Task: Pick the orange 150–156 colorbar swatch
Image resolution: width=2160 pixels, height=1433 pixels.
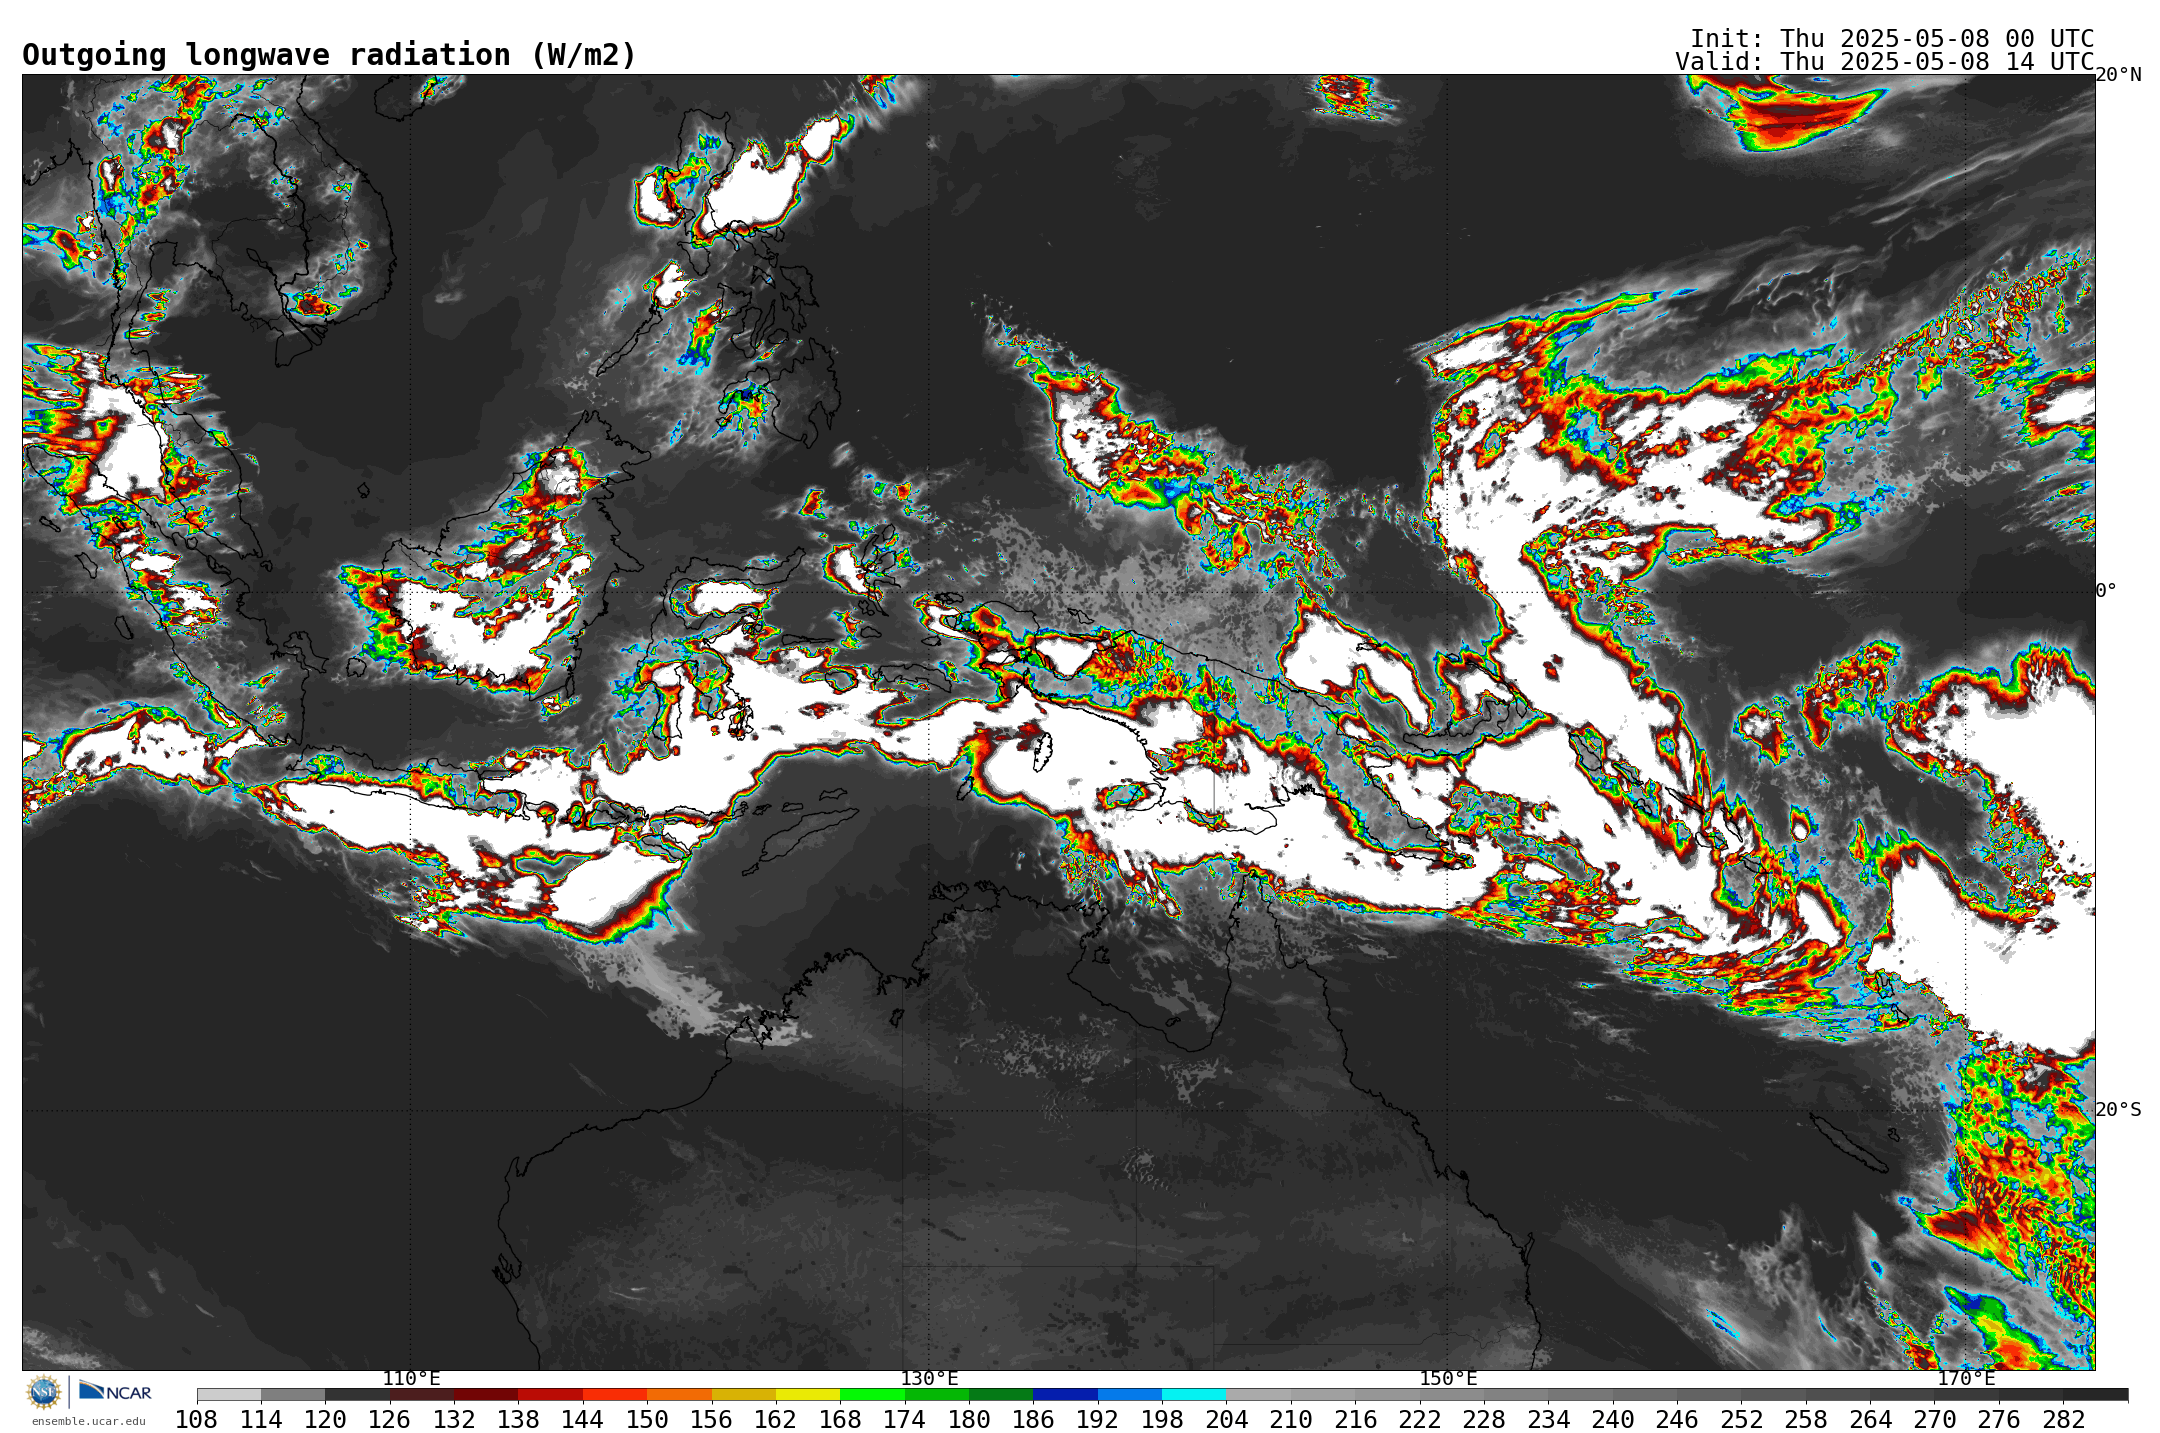Action: [x=679, y=1395]
